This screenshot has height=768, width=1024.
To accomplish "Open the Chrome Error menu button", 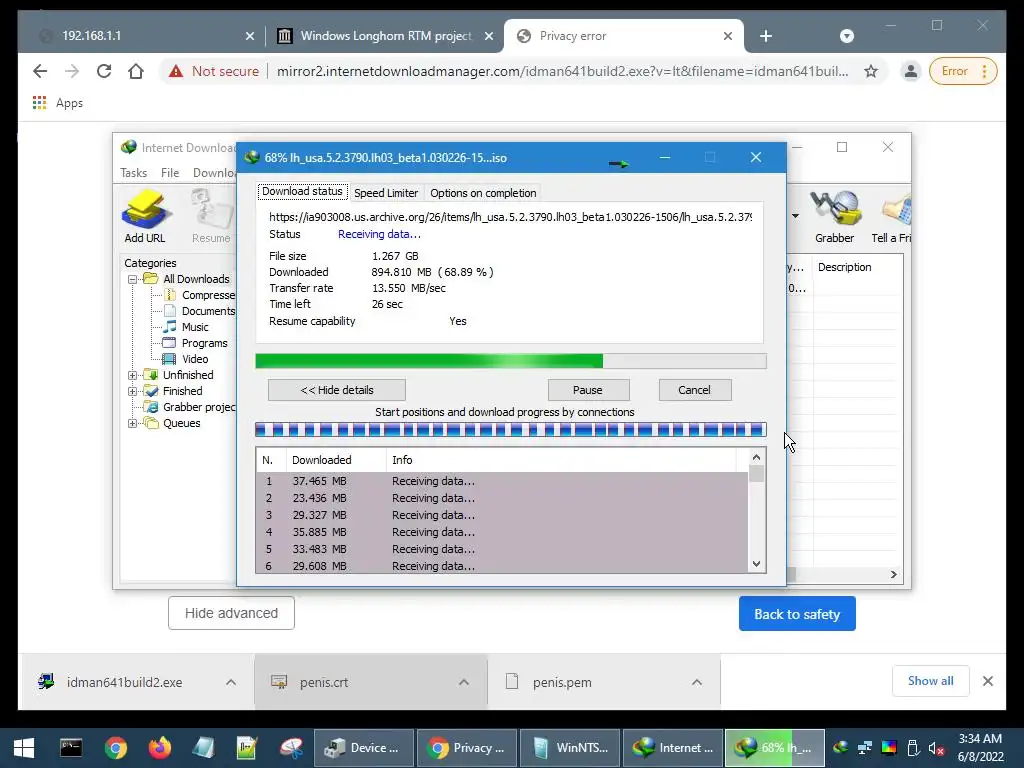I will (963, 71).
